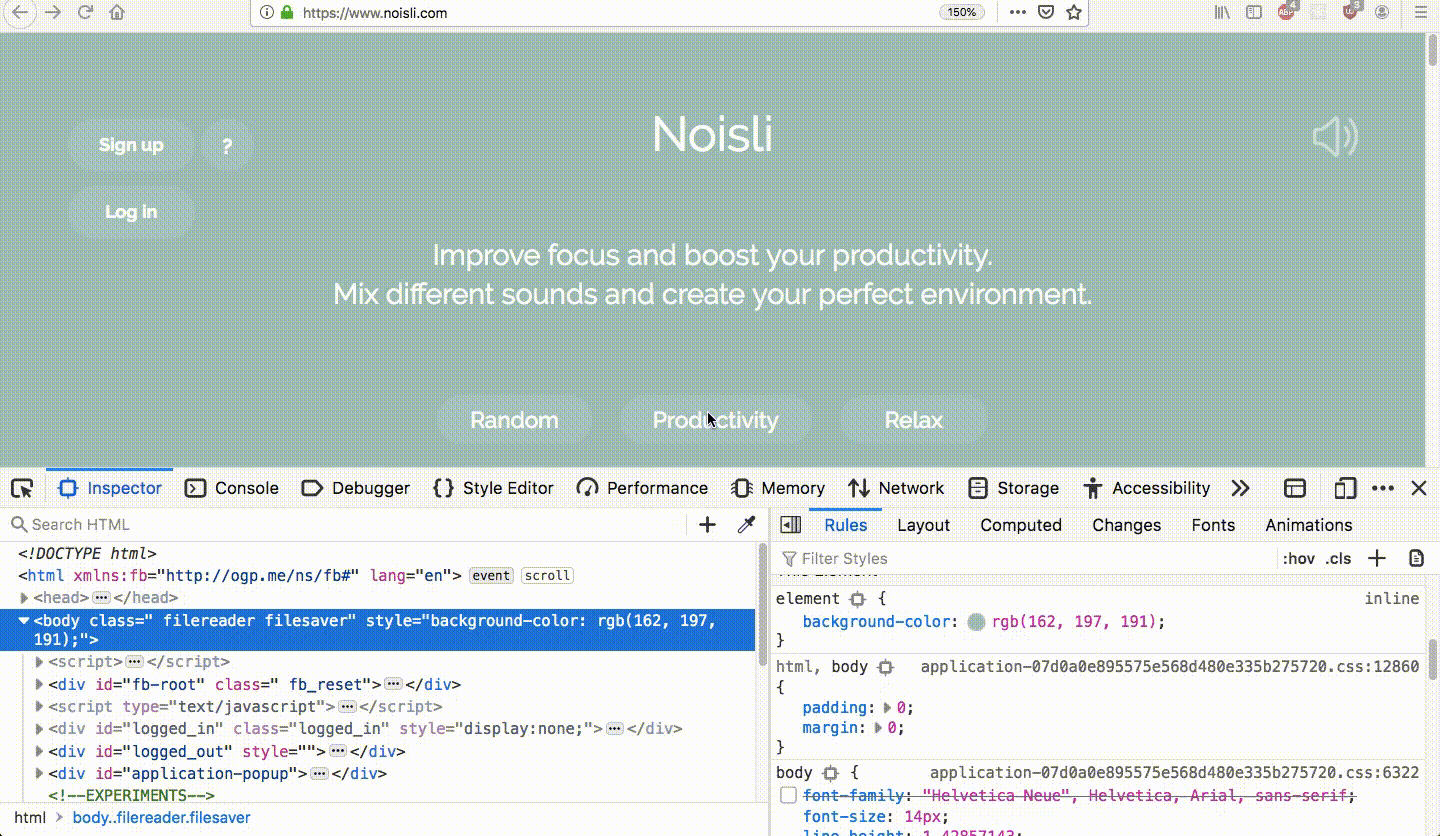Click the Log in button
The width and height of the screenshot is (1440, 836).
(131, 212)
